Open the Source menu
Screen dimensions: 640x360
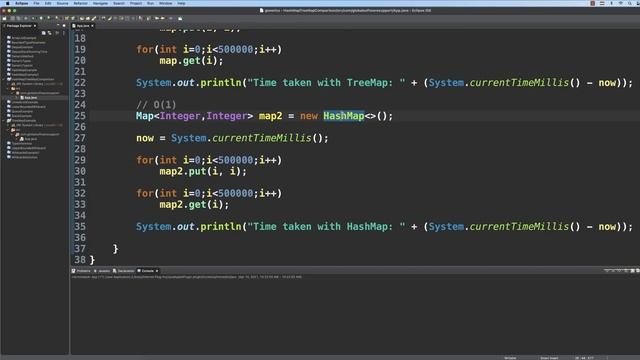[62, 3]
